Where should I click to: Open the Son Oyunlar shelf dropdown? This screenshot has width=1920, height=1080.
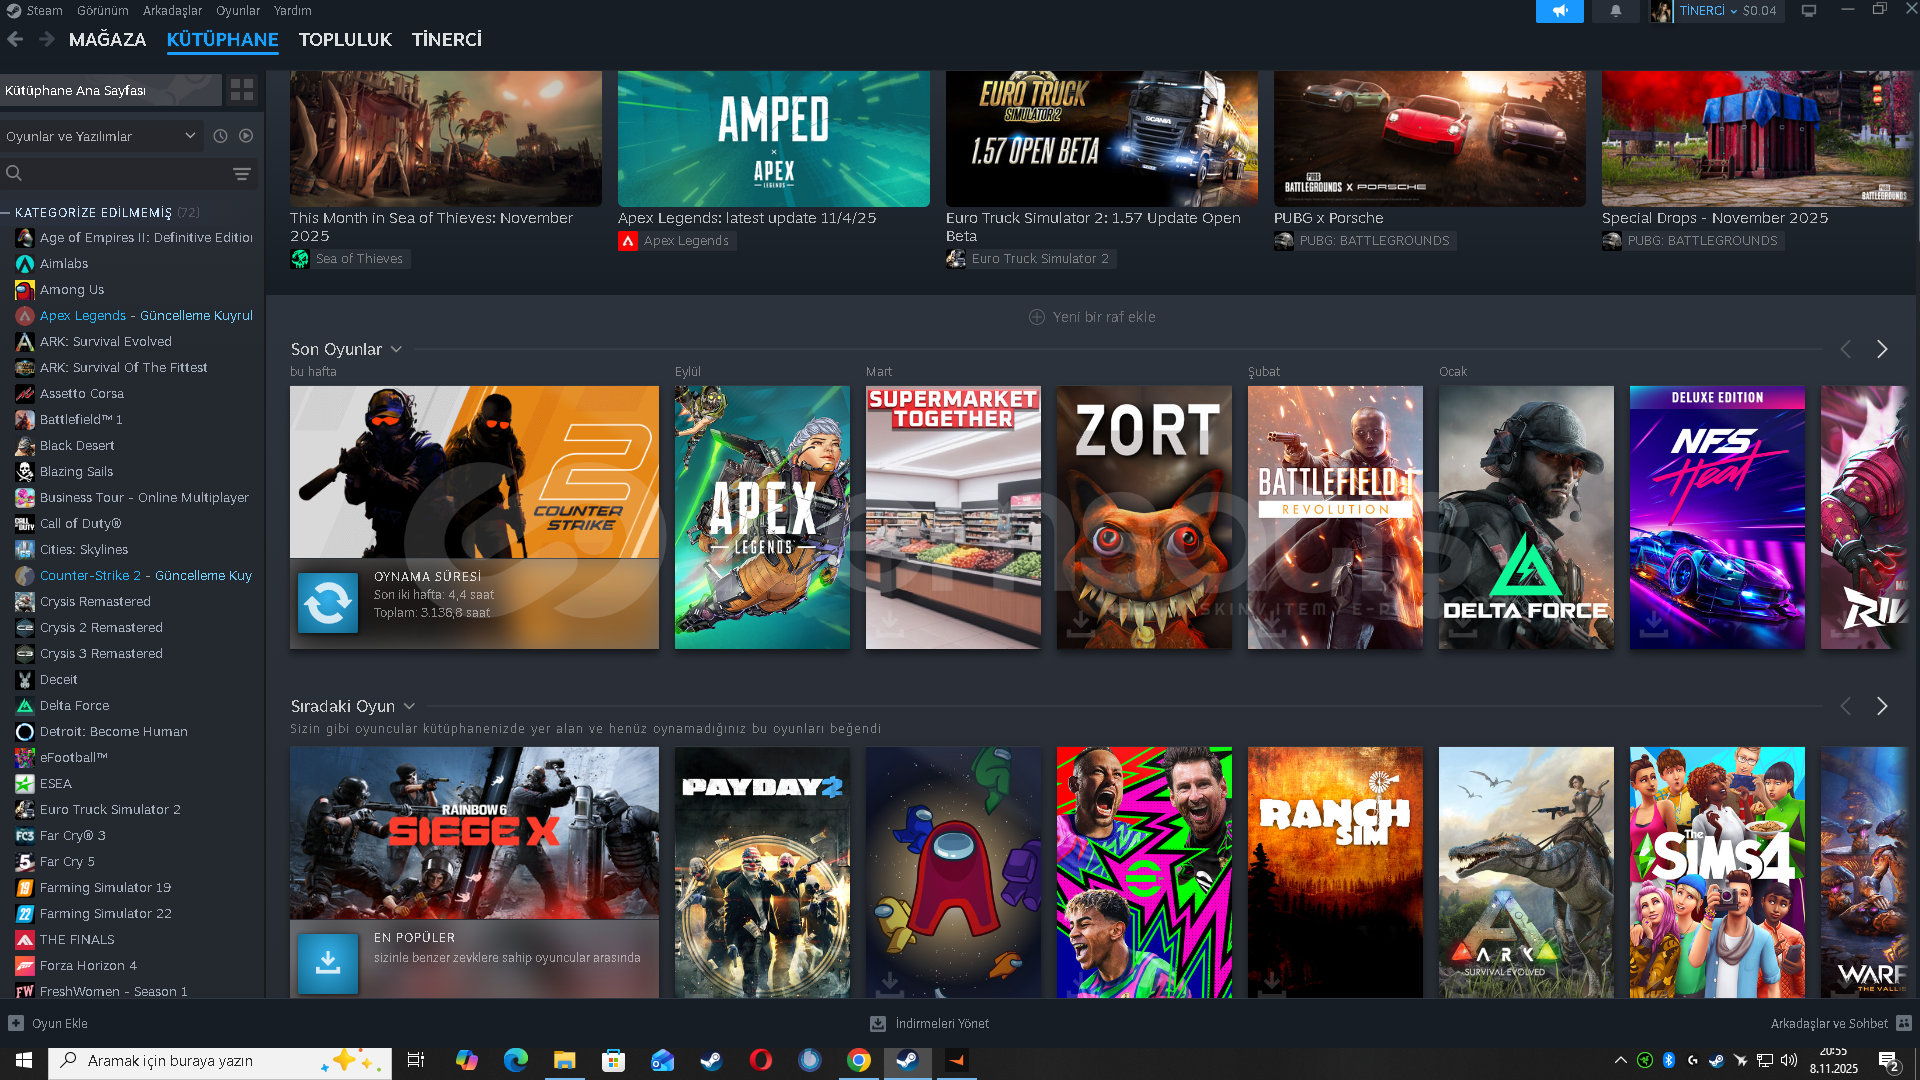coord(396,349)
